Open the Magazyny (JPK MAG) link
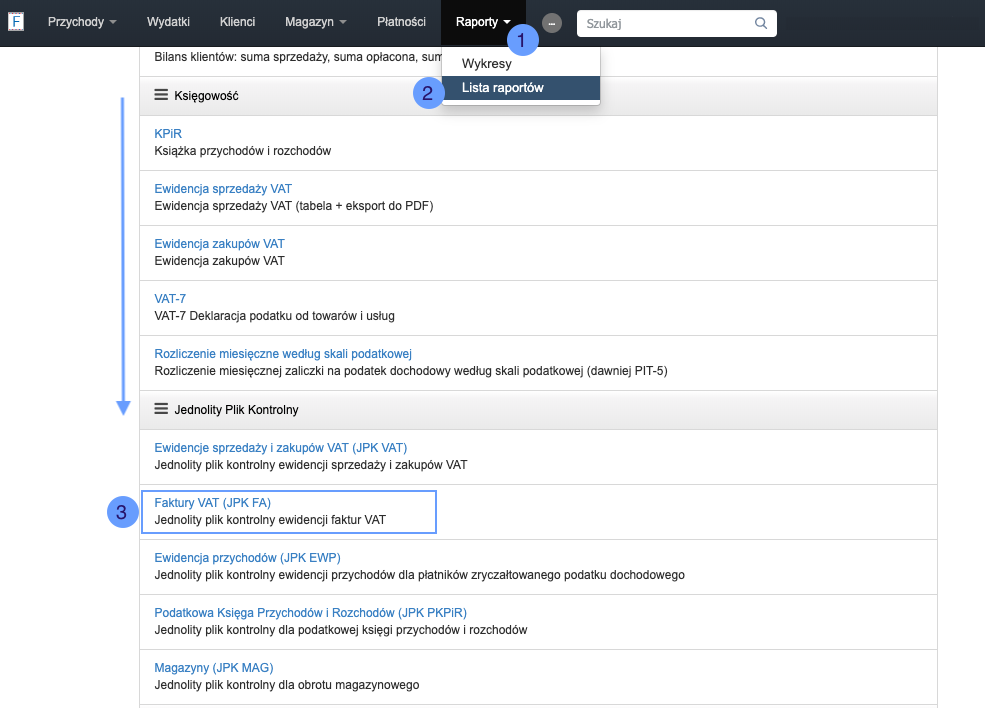985x708 pixels. [214, 668]
